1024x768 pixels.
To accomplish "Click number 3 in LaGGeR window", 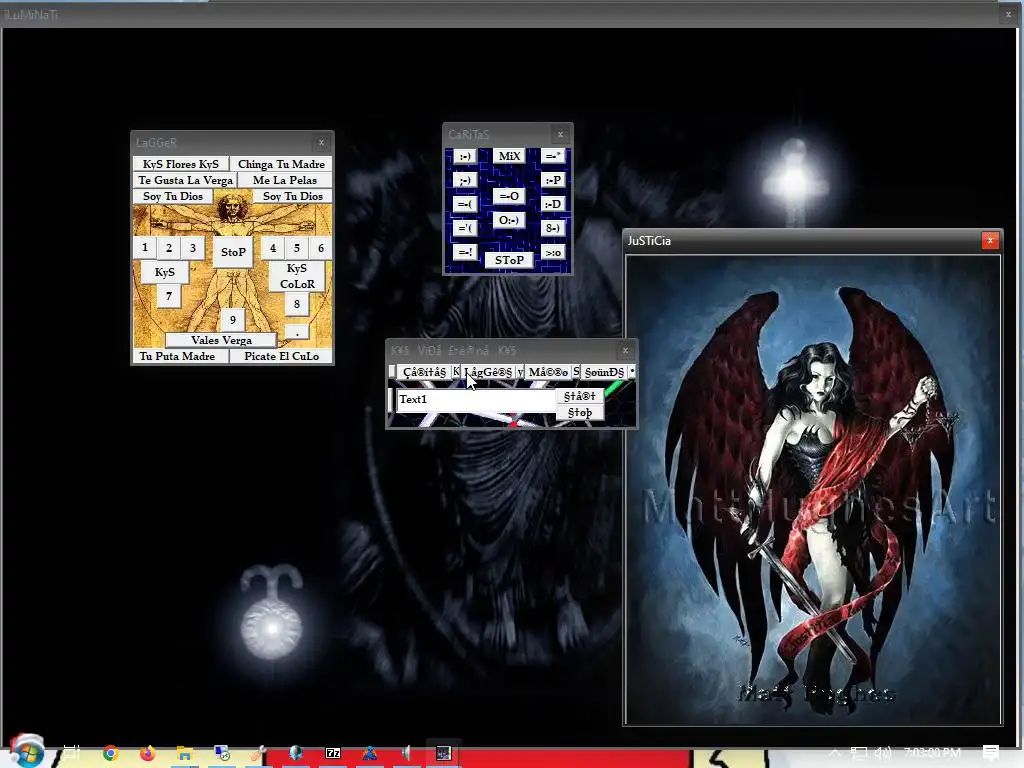I will (193, 248).
